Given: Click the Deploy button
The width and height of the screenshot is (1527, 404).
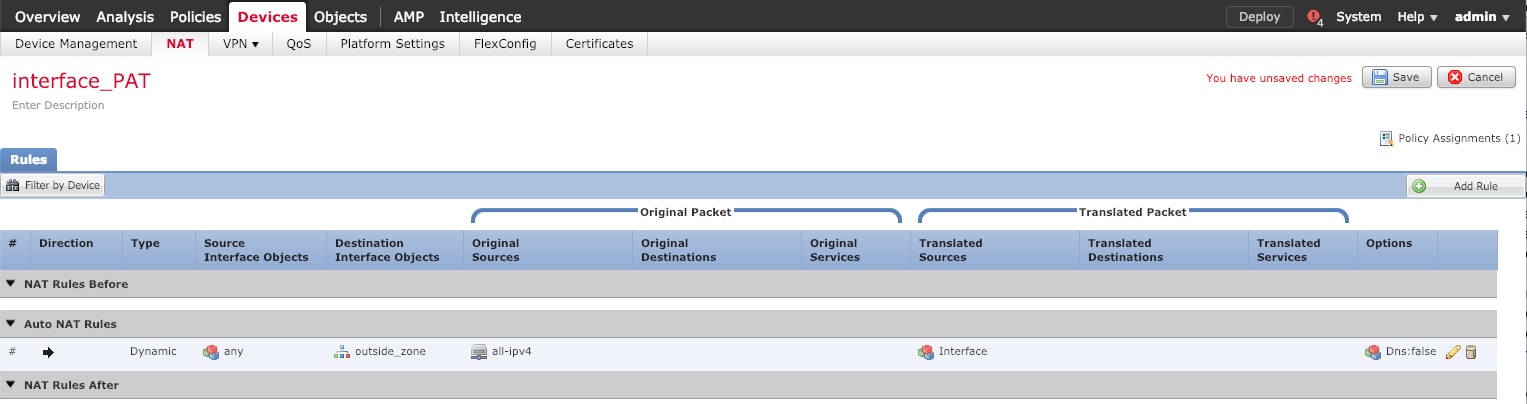Looking at the screenshot, I should (x=1259, y=17).
